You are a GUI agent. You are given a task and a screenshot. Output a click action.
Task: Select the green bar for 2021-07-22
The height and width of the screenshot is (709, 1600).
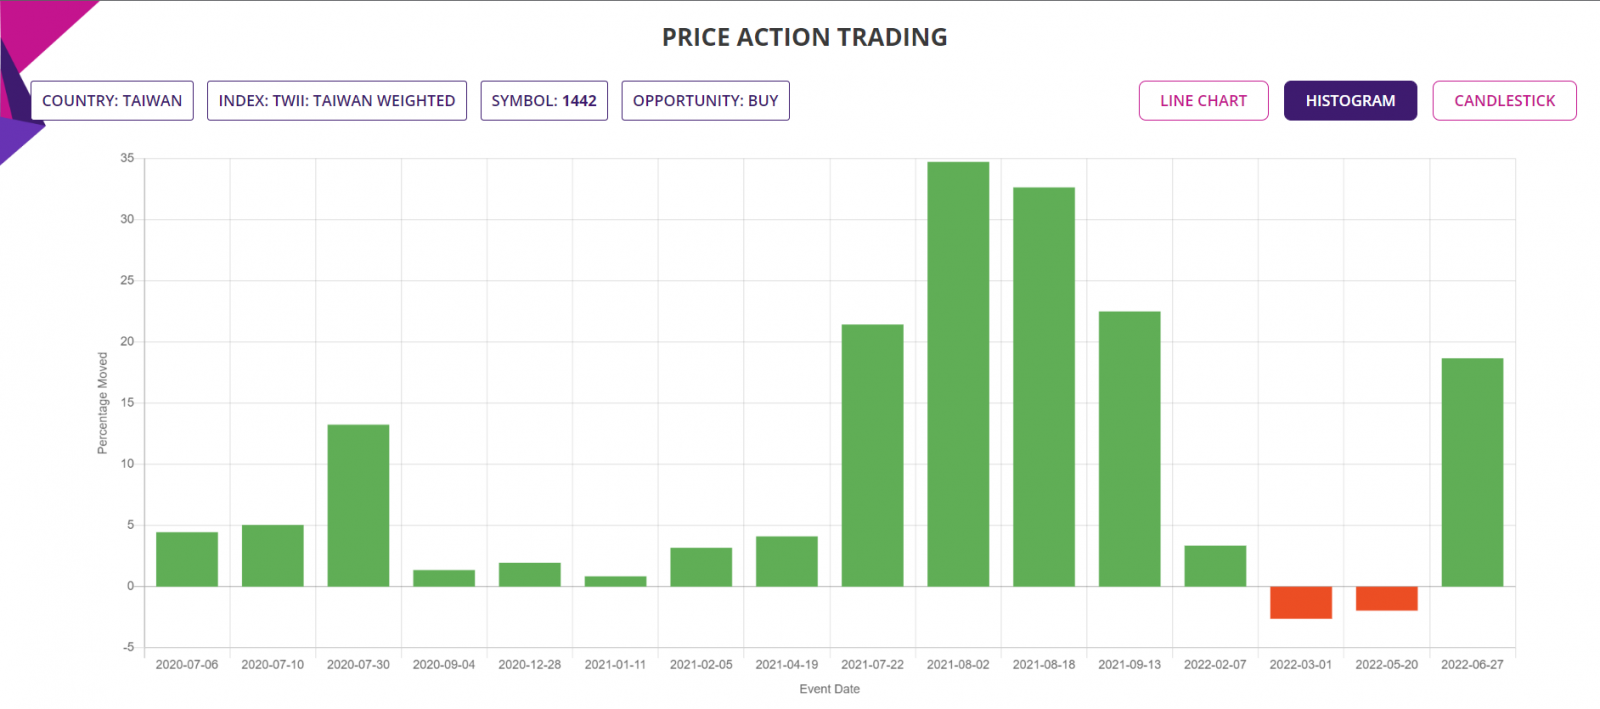click(x=872, y=455)
